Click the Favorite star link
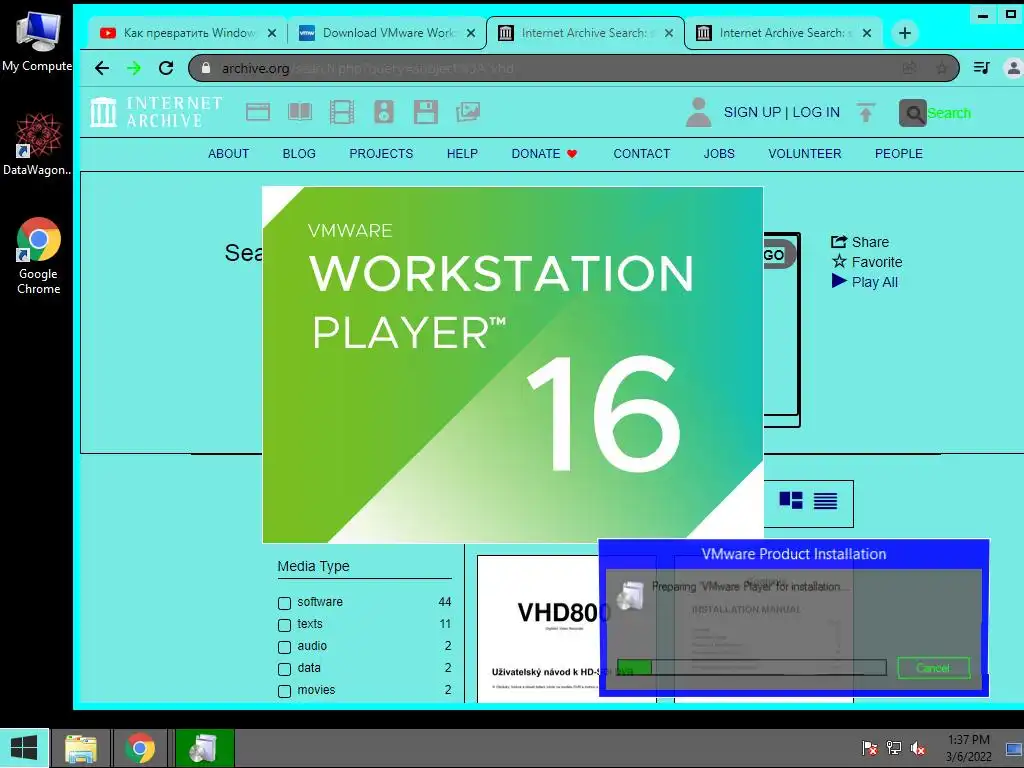 (867, 262)
